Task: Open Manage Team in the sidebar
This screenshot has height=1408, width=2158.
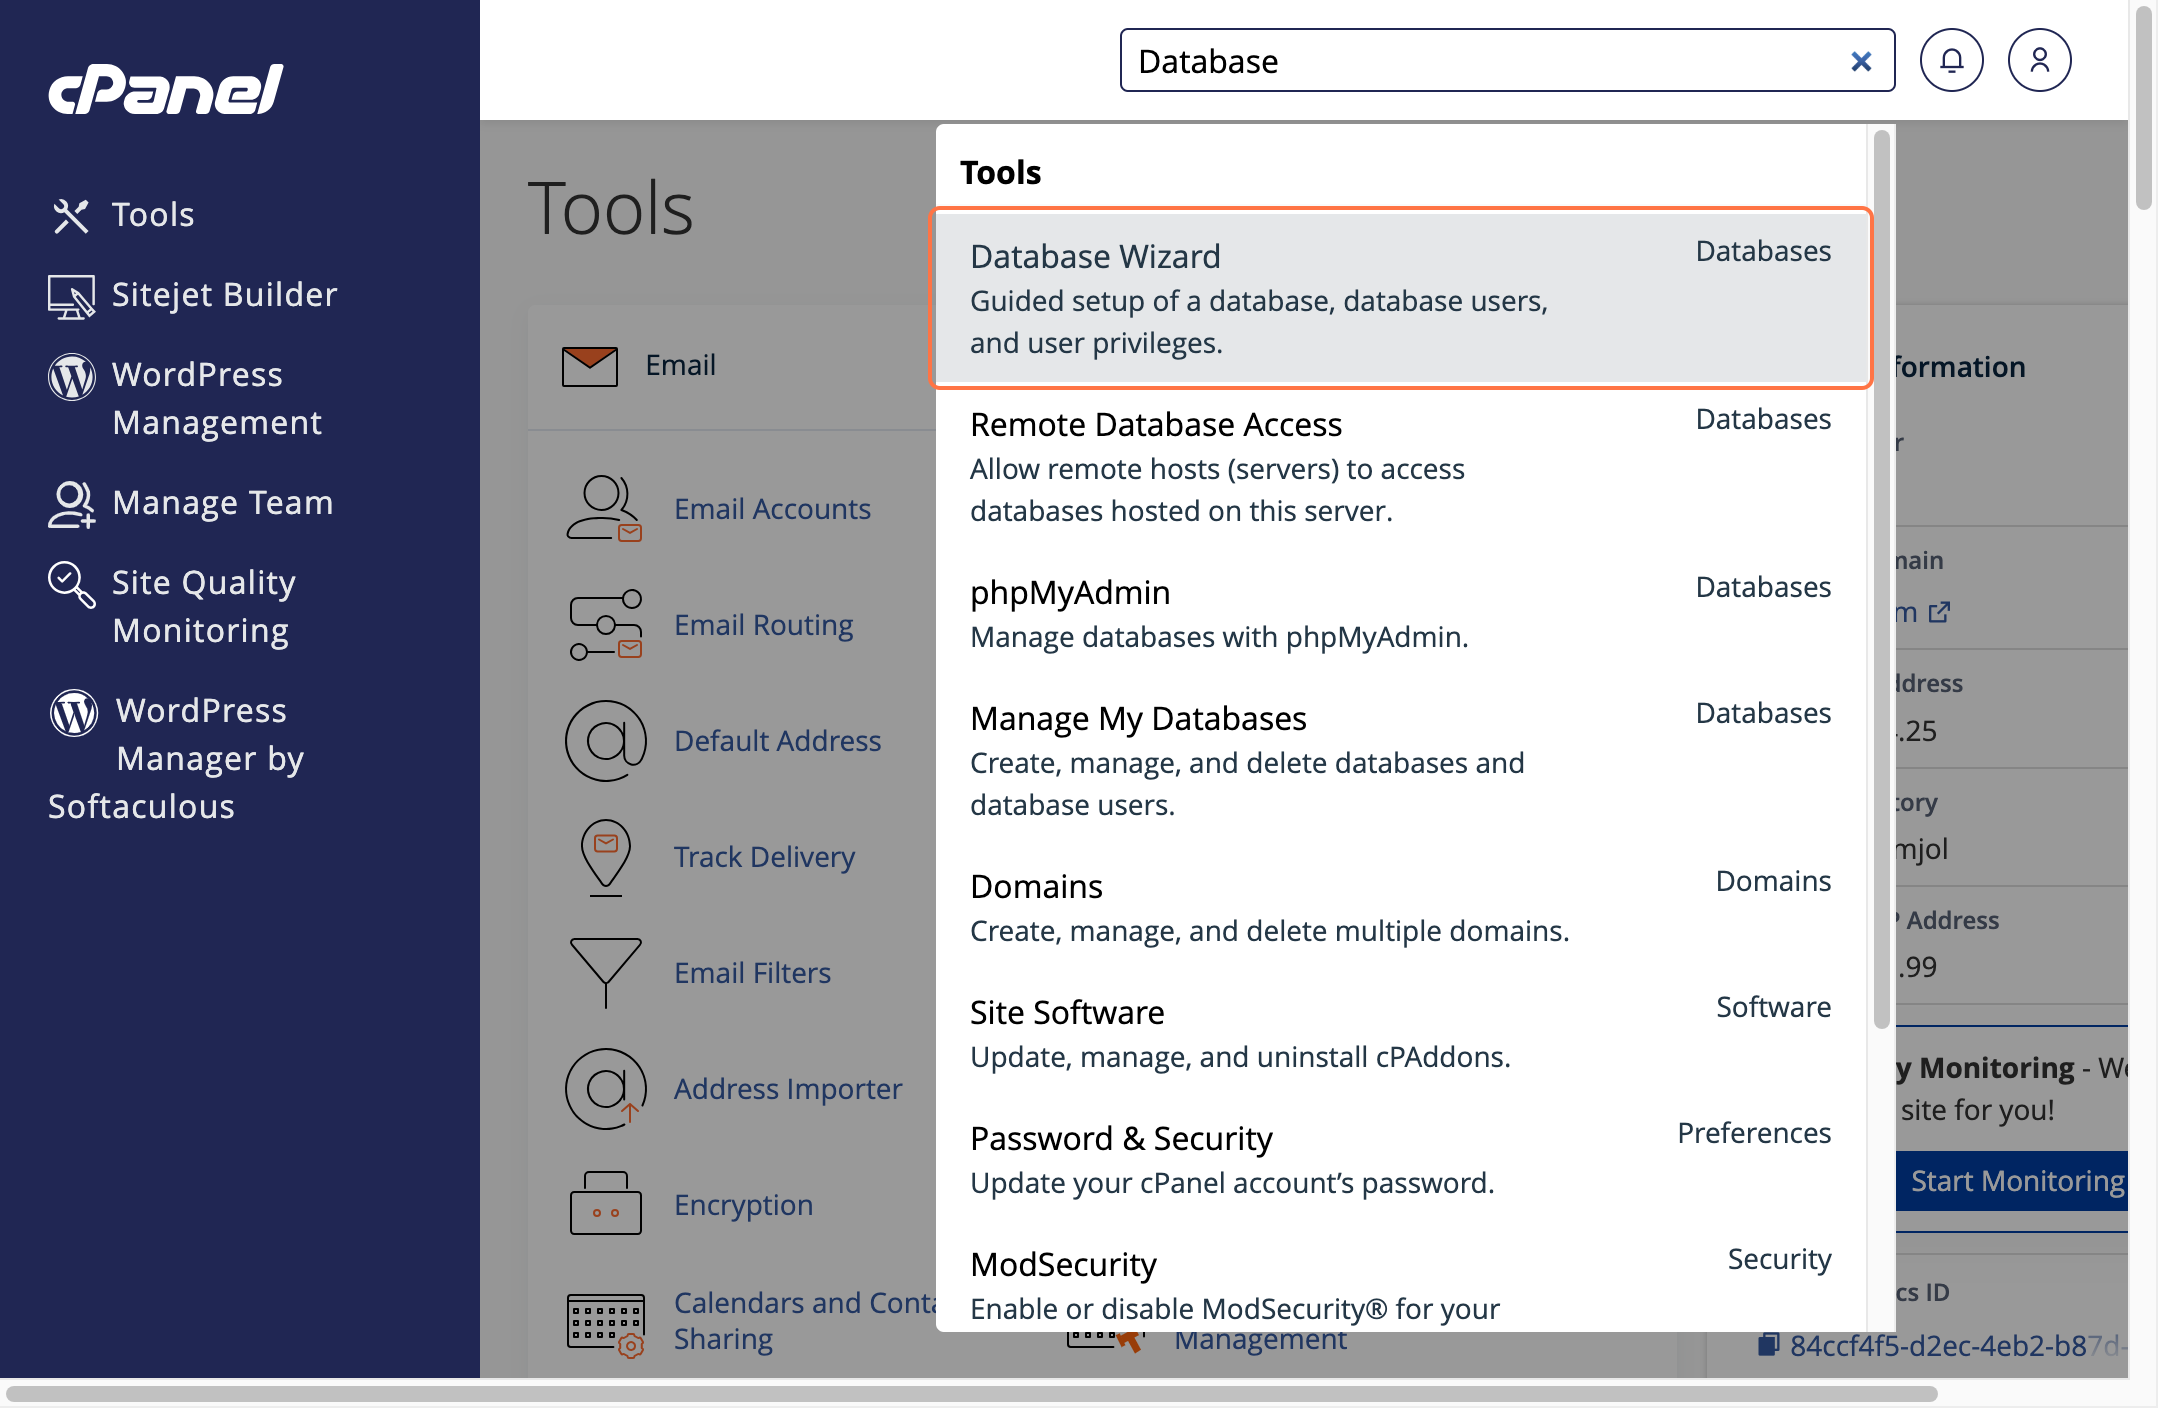Action: point(222,502)
